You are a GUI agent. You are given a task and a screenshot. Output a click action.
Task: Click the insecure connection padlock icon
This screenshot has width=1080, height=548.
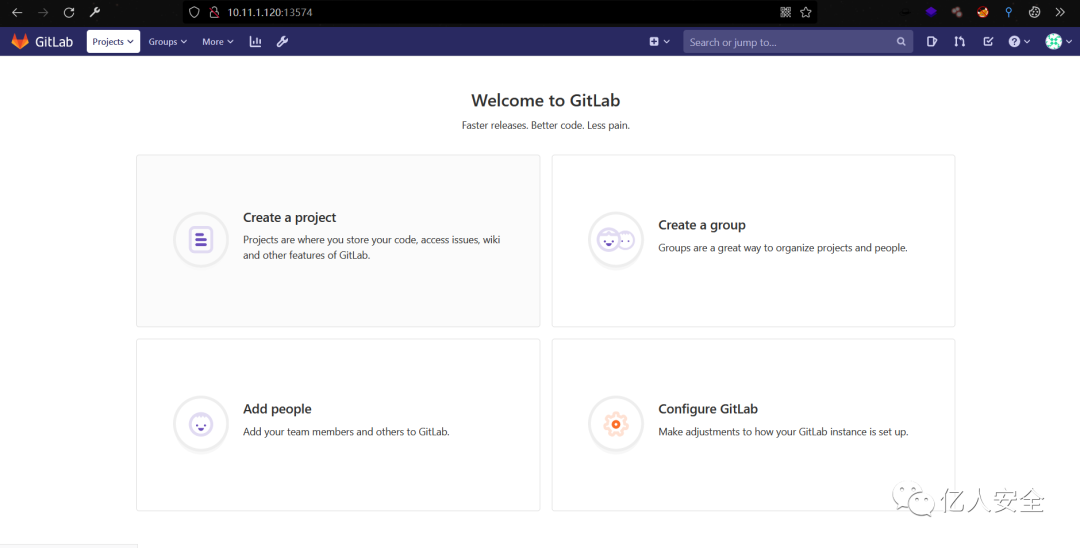coord(214,12)
